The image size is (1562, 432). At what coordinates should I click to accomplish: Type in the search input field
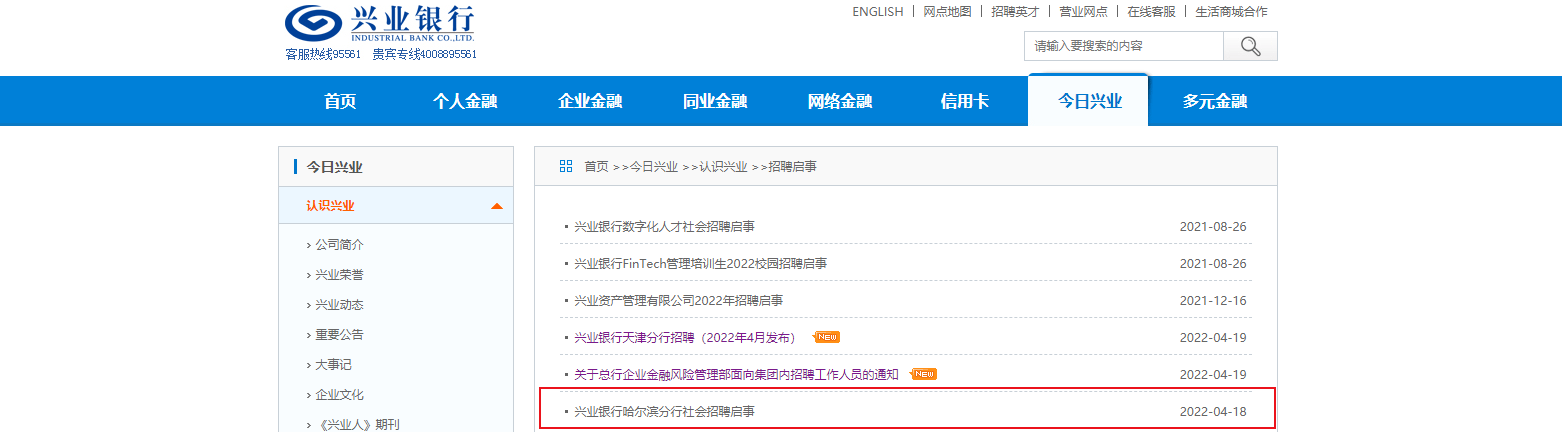[x=1123, y=46]
